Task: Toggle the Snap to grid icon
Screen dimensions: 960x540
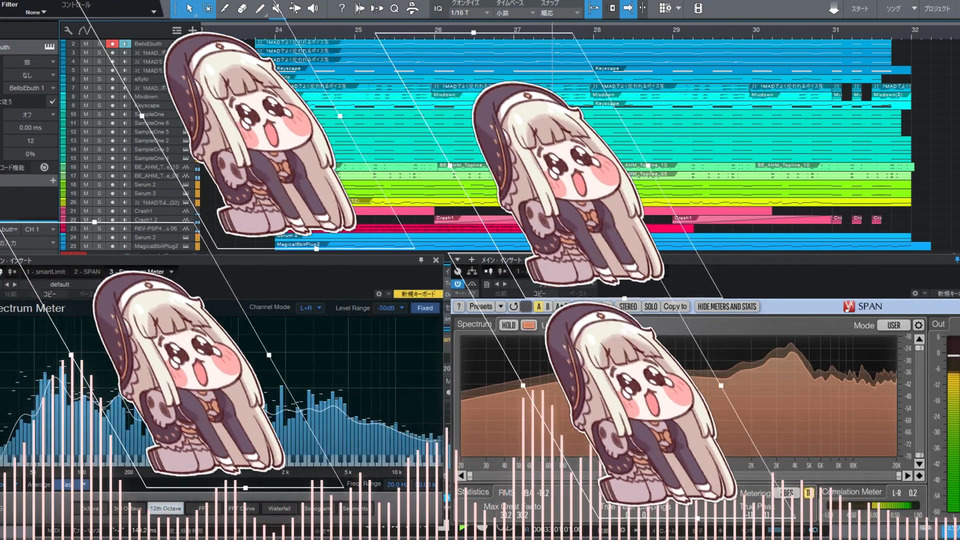Action: pyautogui.click(x=593, y=9)
